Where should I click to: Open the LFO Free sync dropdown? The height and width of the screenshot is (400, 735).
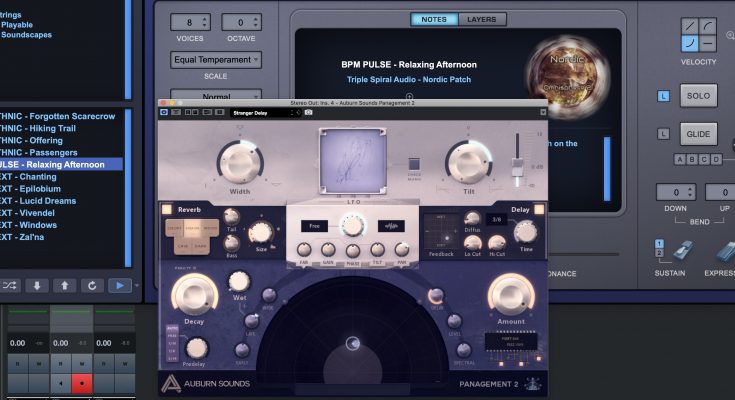tap(314, 226)
